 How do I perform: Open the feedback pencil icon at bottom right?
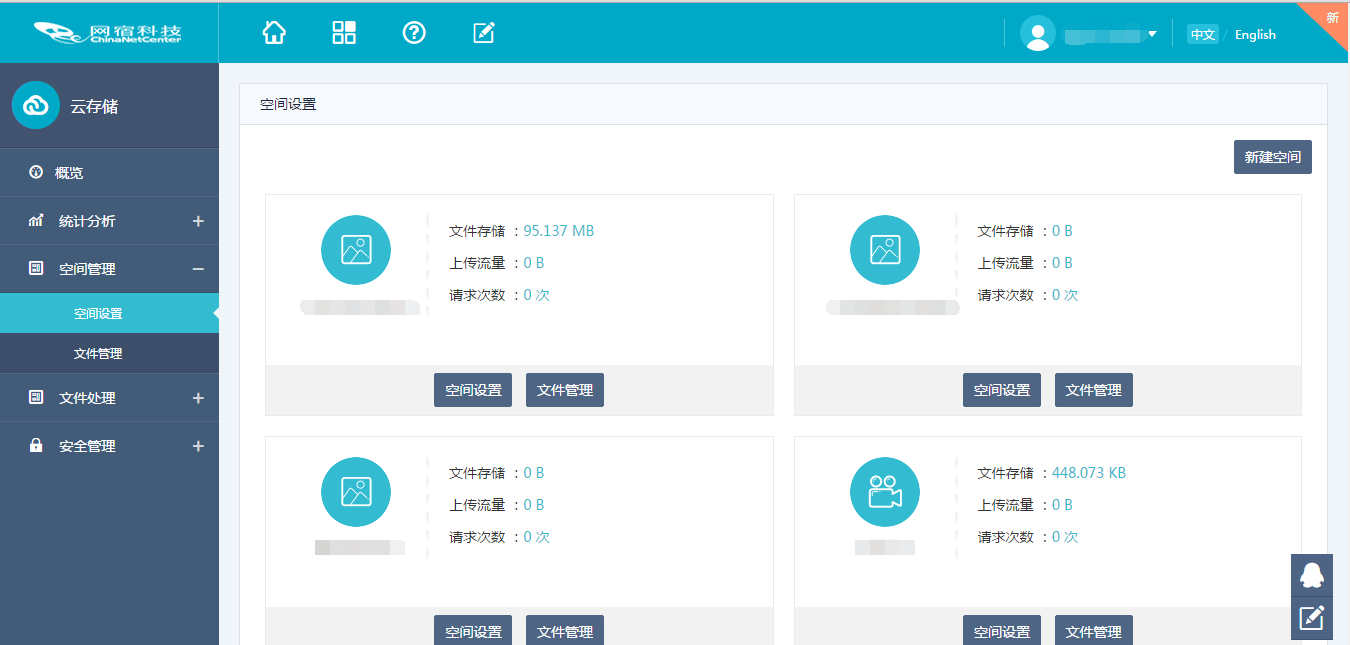pyautogui.click(x=1312, y=617)
